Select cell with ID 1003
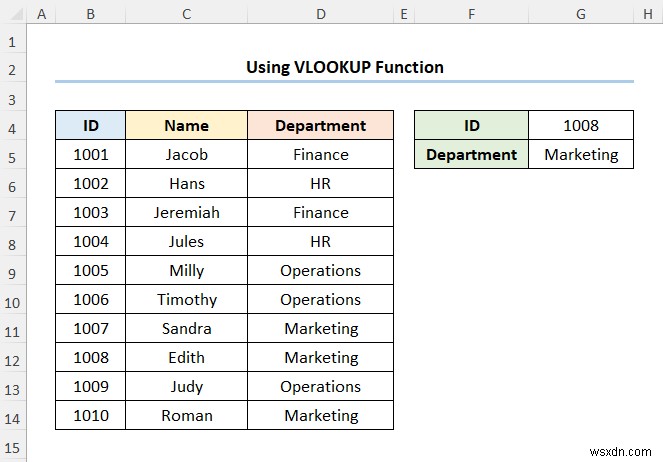This screenshot has width=663, height=462. (x=90, y=212)
